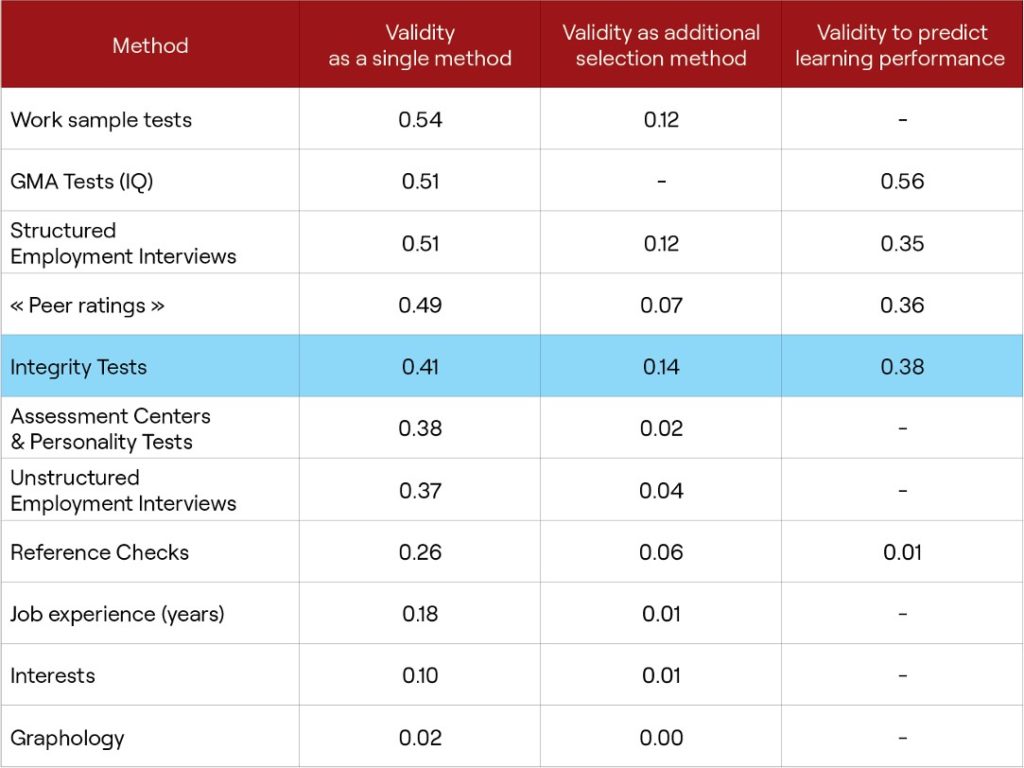1024x768 pixels.
Task: Click the 0.38 learning performance value for Integrity Tests
Action: pos(901,367)
